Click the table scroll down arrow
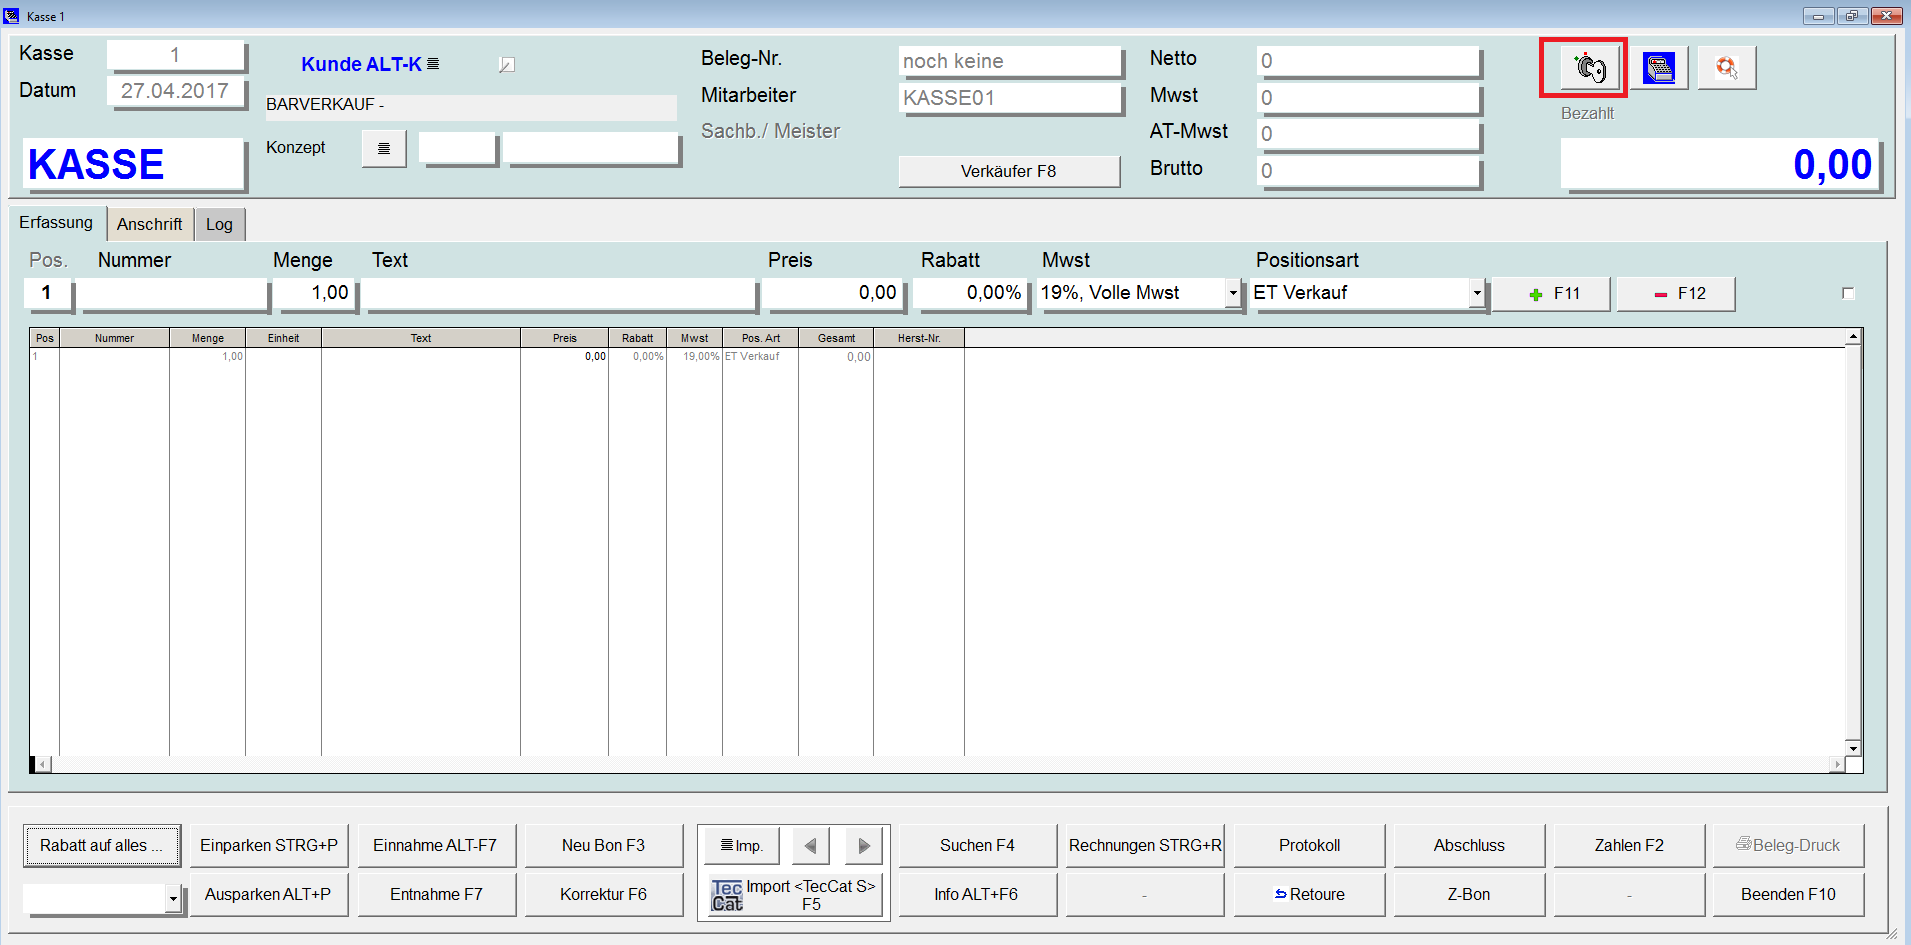This screenshot has height=945, width=1911. [x=1853, y=748]
